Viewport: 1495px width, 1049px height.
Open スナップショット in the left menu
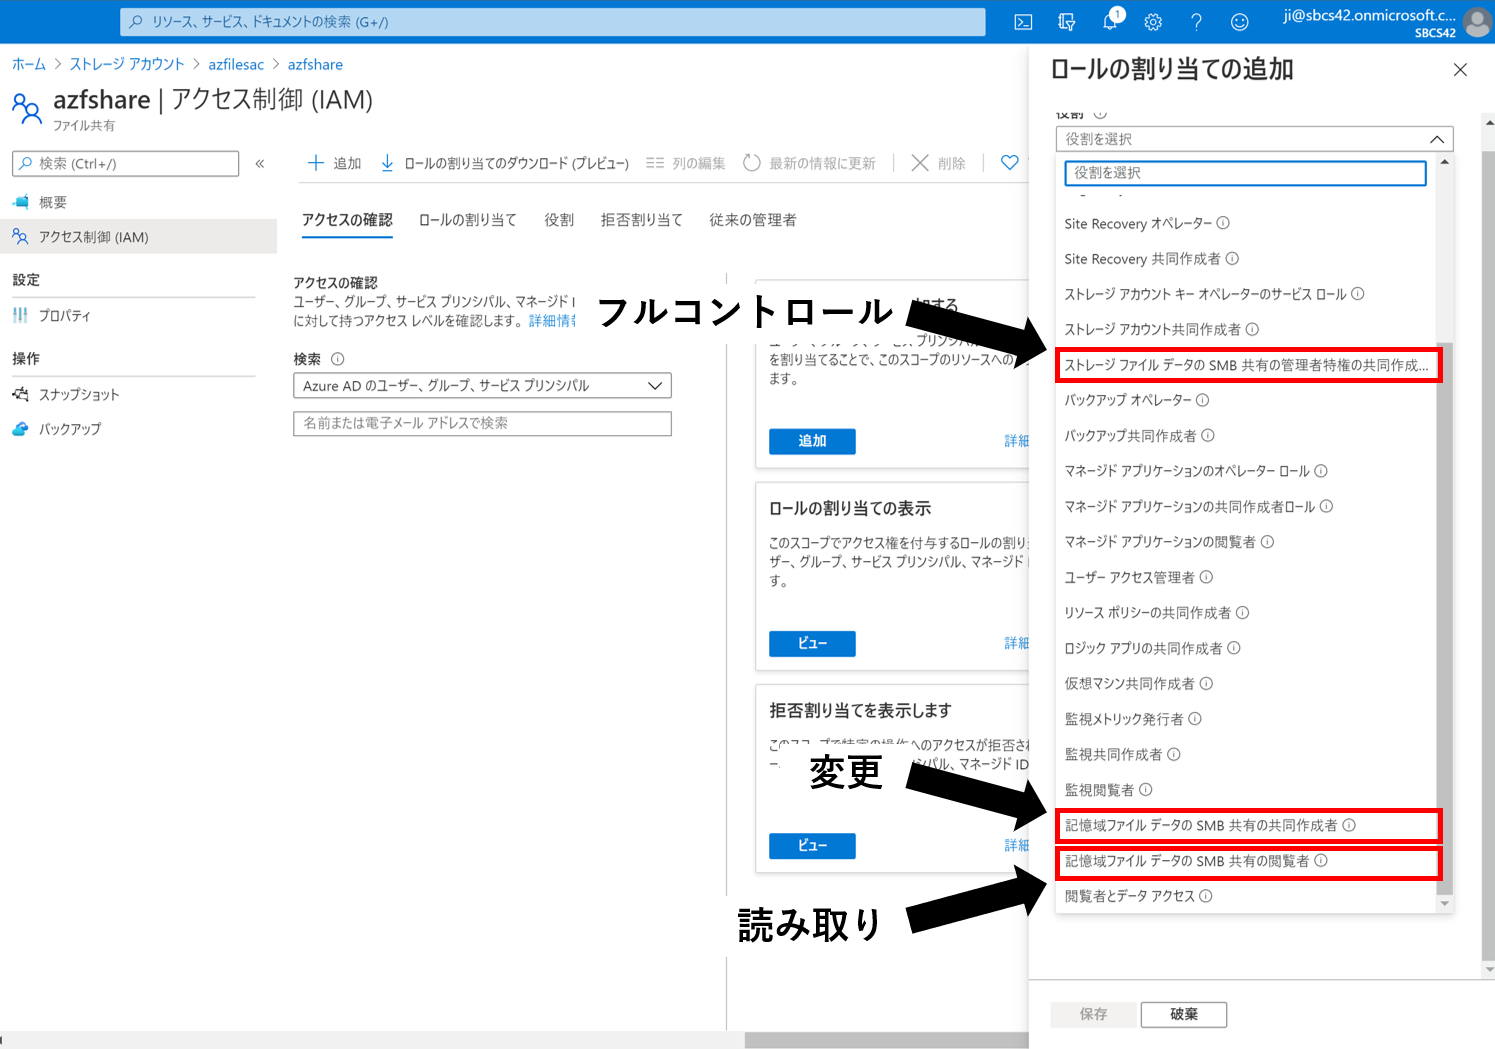(138, 394)
